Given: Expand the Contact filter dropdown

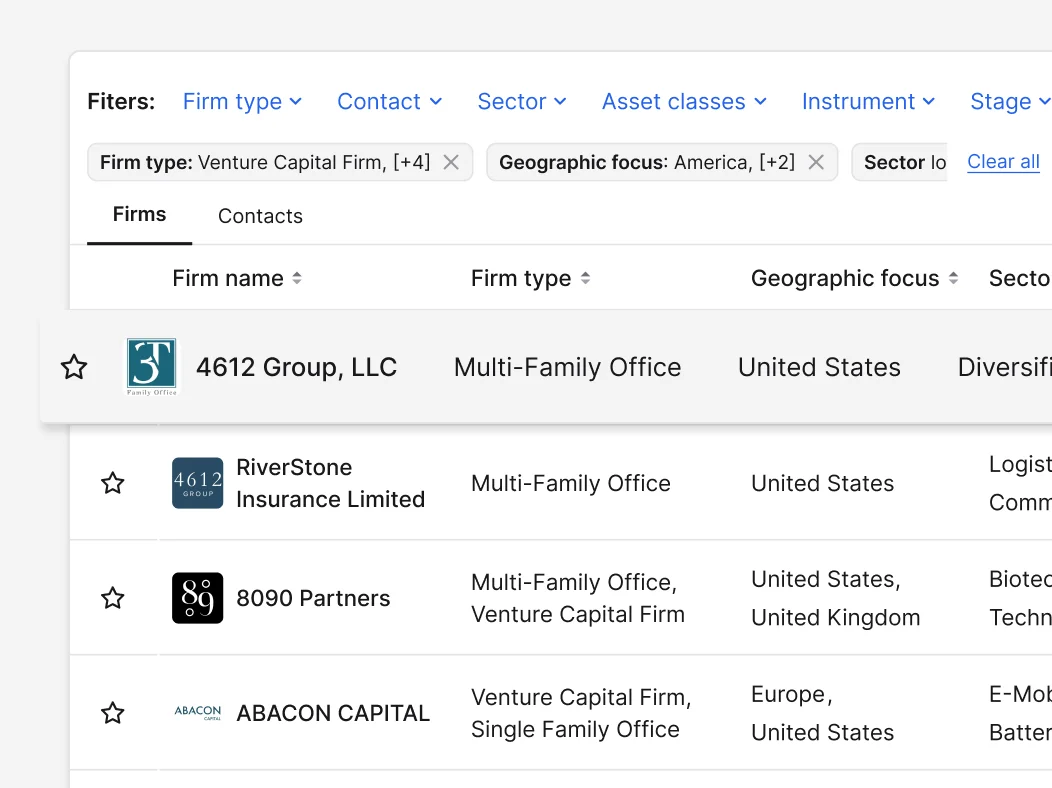Looking at the screenshot, I should pyautogui.click(x=389, y=101).
